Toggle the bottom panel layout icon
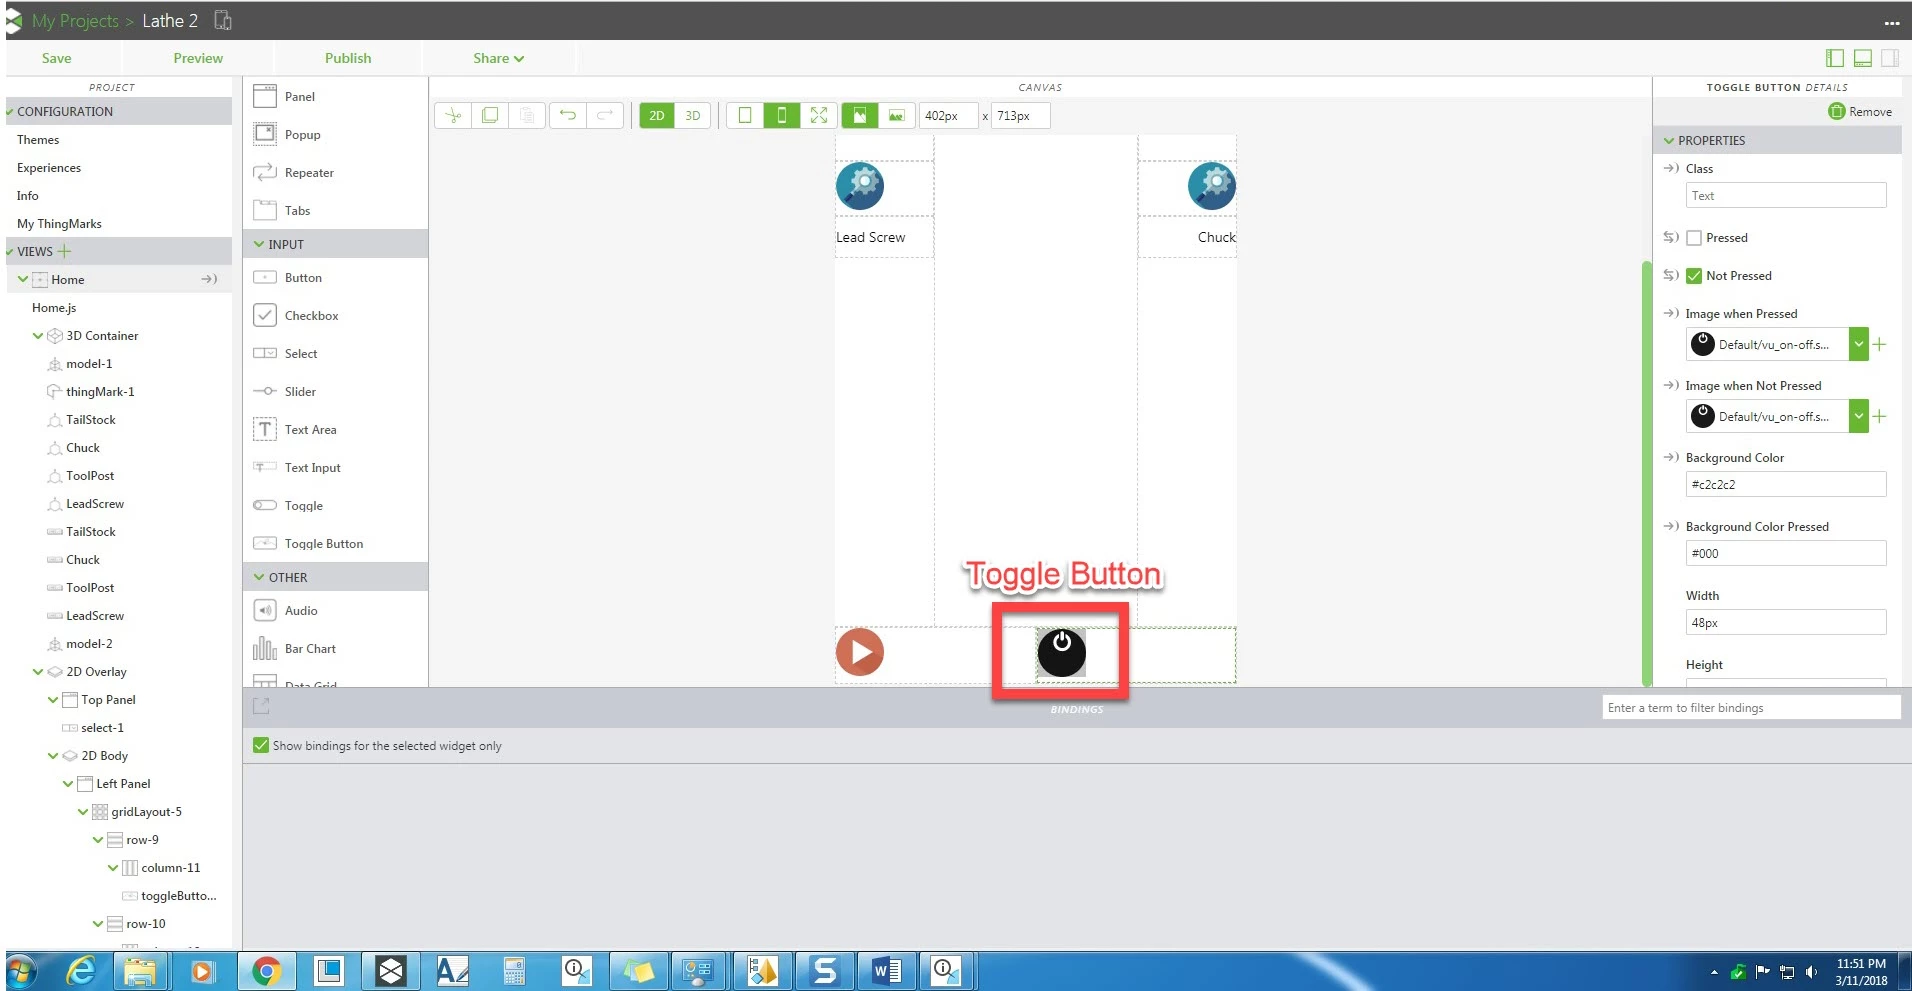The width and height of the screenshot is (1912, 991). pyautogui.click(x=1863, y=58)
